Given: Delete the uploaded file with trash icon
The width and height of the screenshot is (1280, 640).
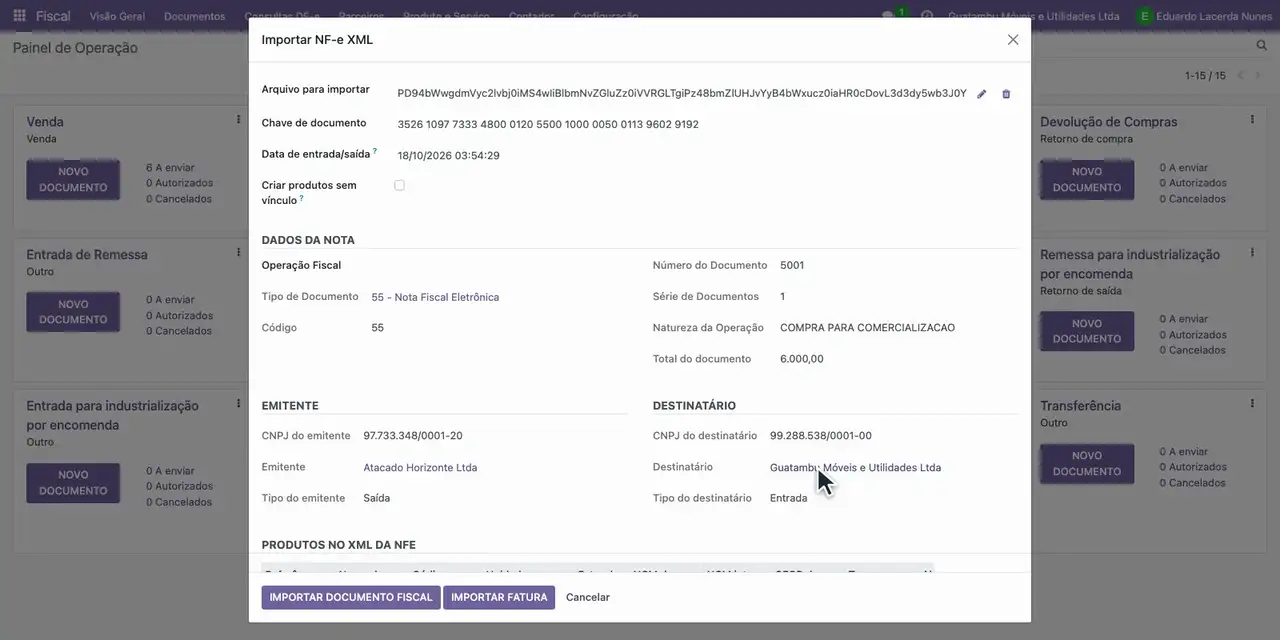Looking at the screenshot, I should 1006,94.
